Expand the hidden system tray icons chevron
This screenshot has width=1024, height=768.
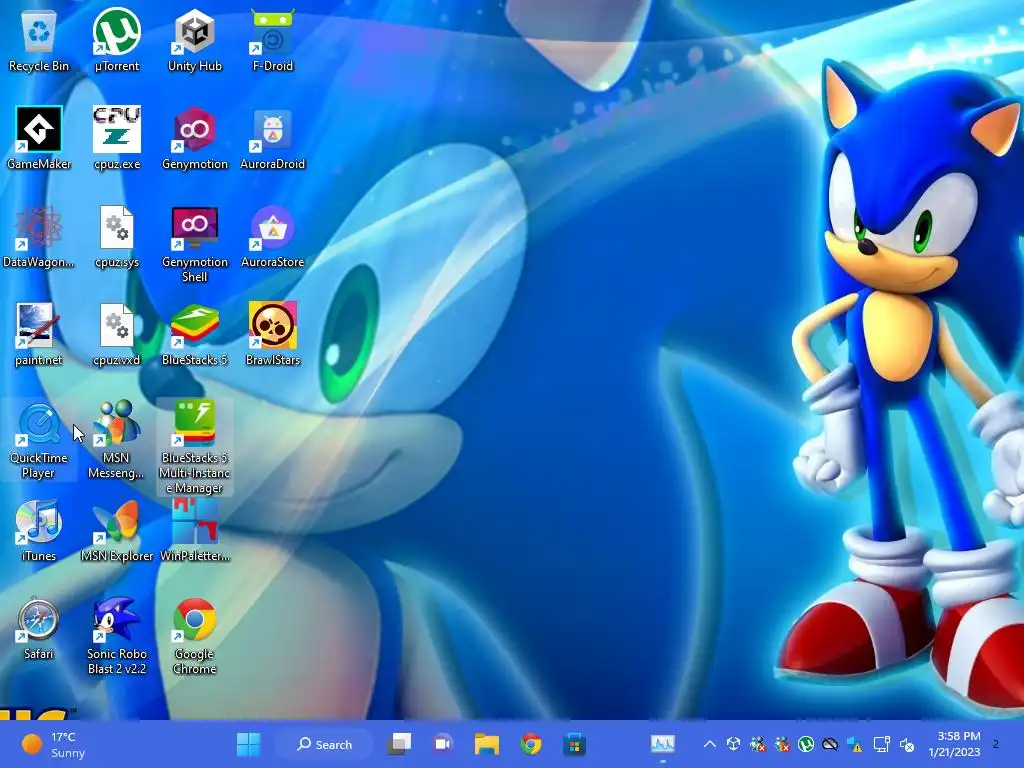[710, 744]
